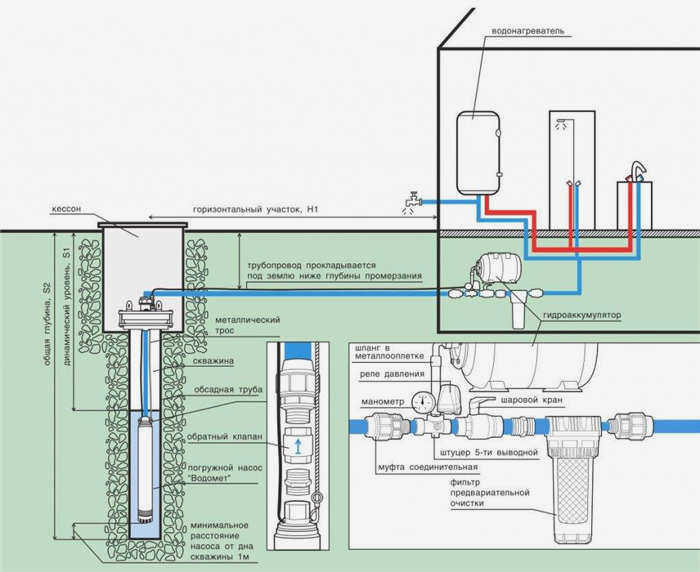Click the large pre-filter cartridge housing
Screen dimensions: 700x572
[573, 480]
